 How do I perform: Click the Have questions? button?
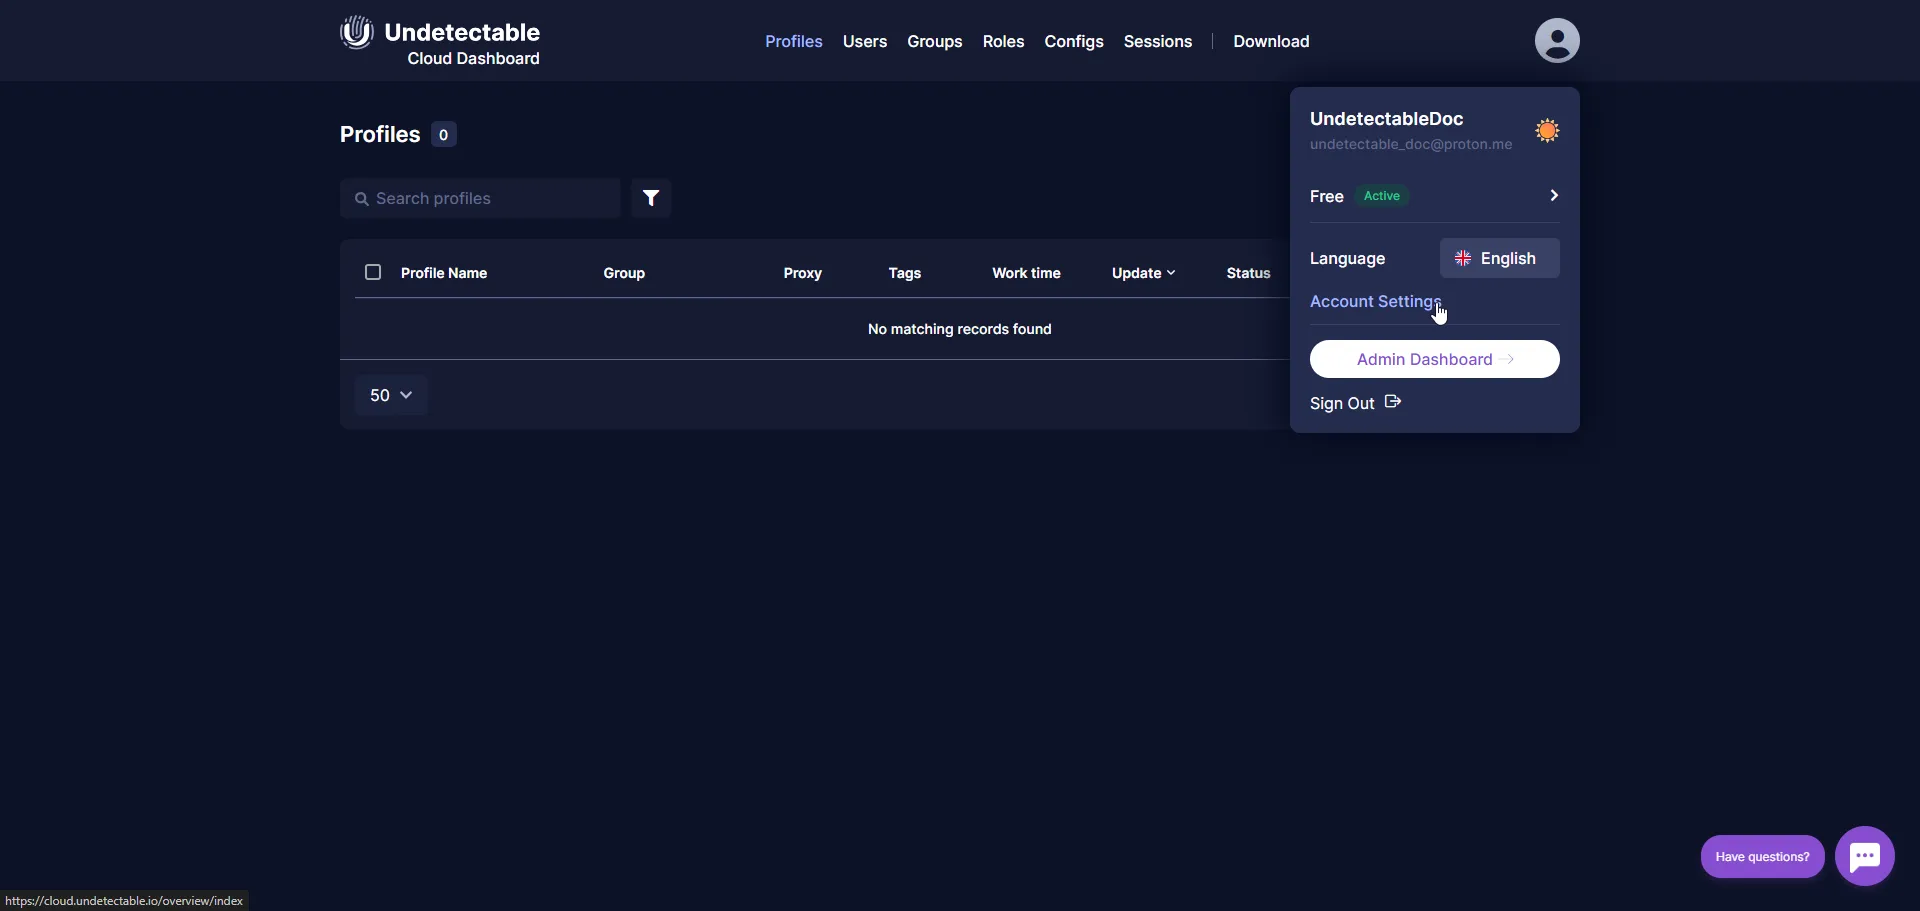pos(1763,856)
